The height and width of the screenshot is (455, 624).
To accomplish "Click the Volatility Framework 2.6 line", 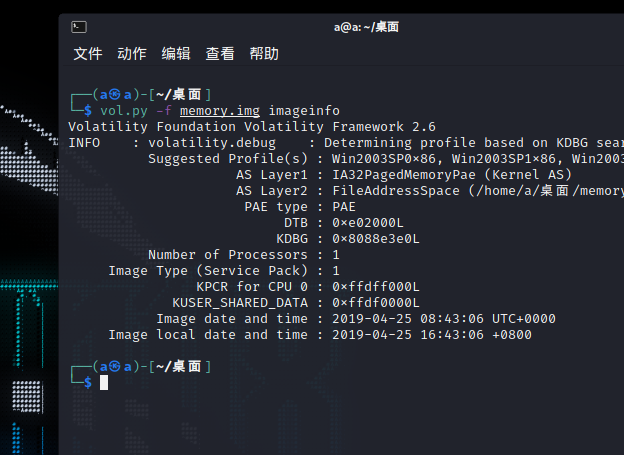I will 252,127.
